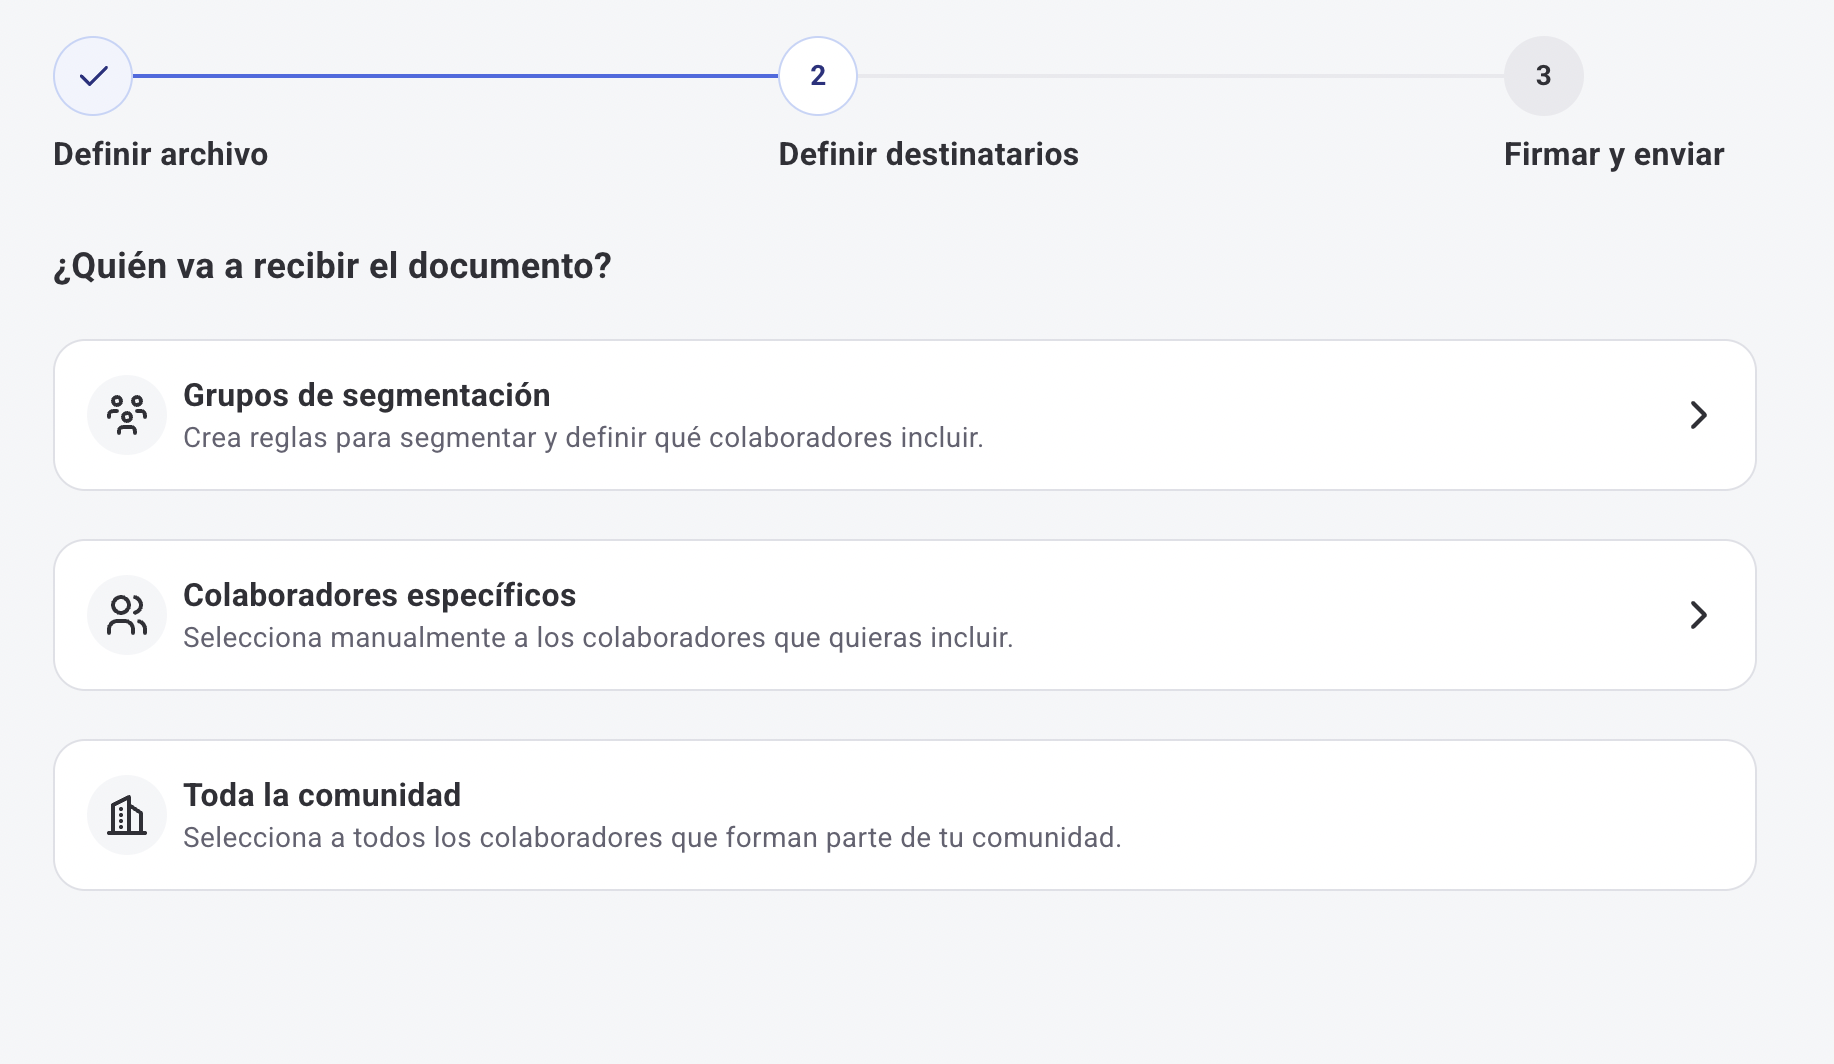Click the Definir archivo step label
The width and height of the screenshot is (1834, 1064).
click(160, 154)
